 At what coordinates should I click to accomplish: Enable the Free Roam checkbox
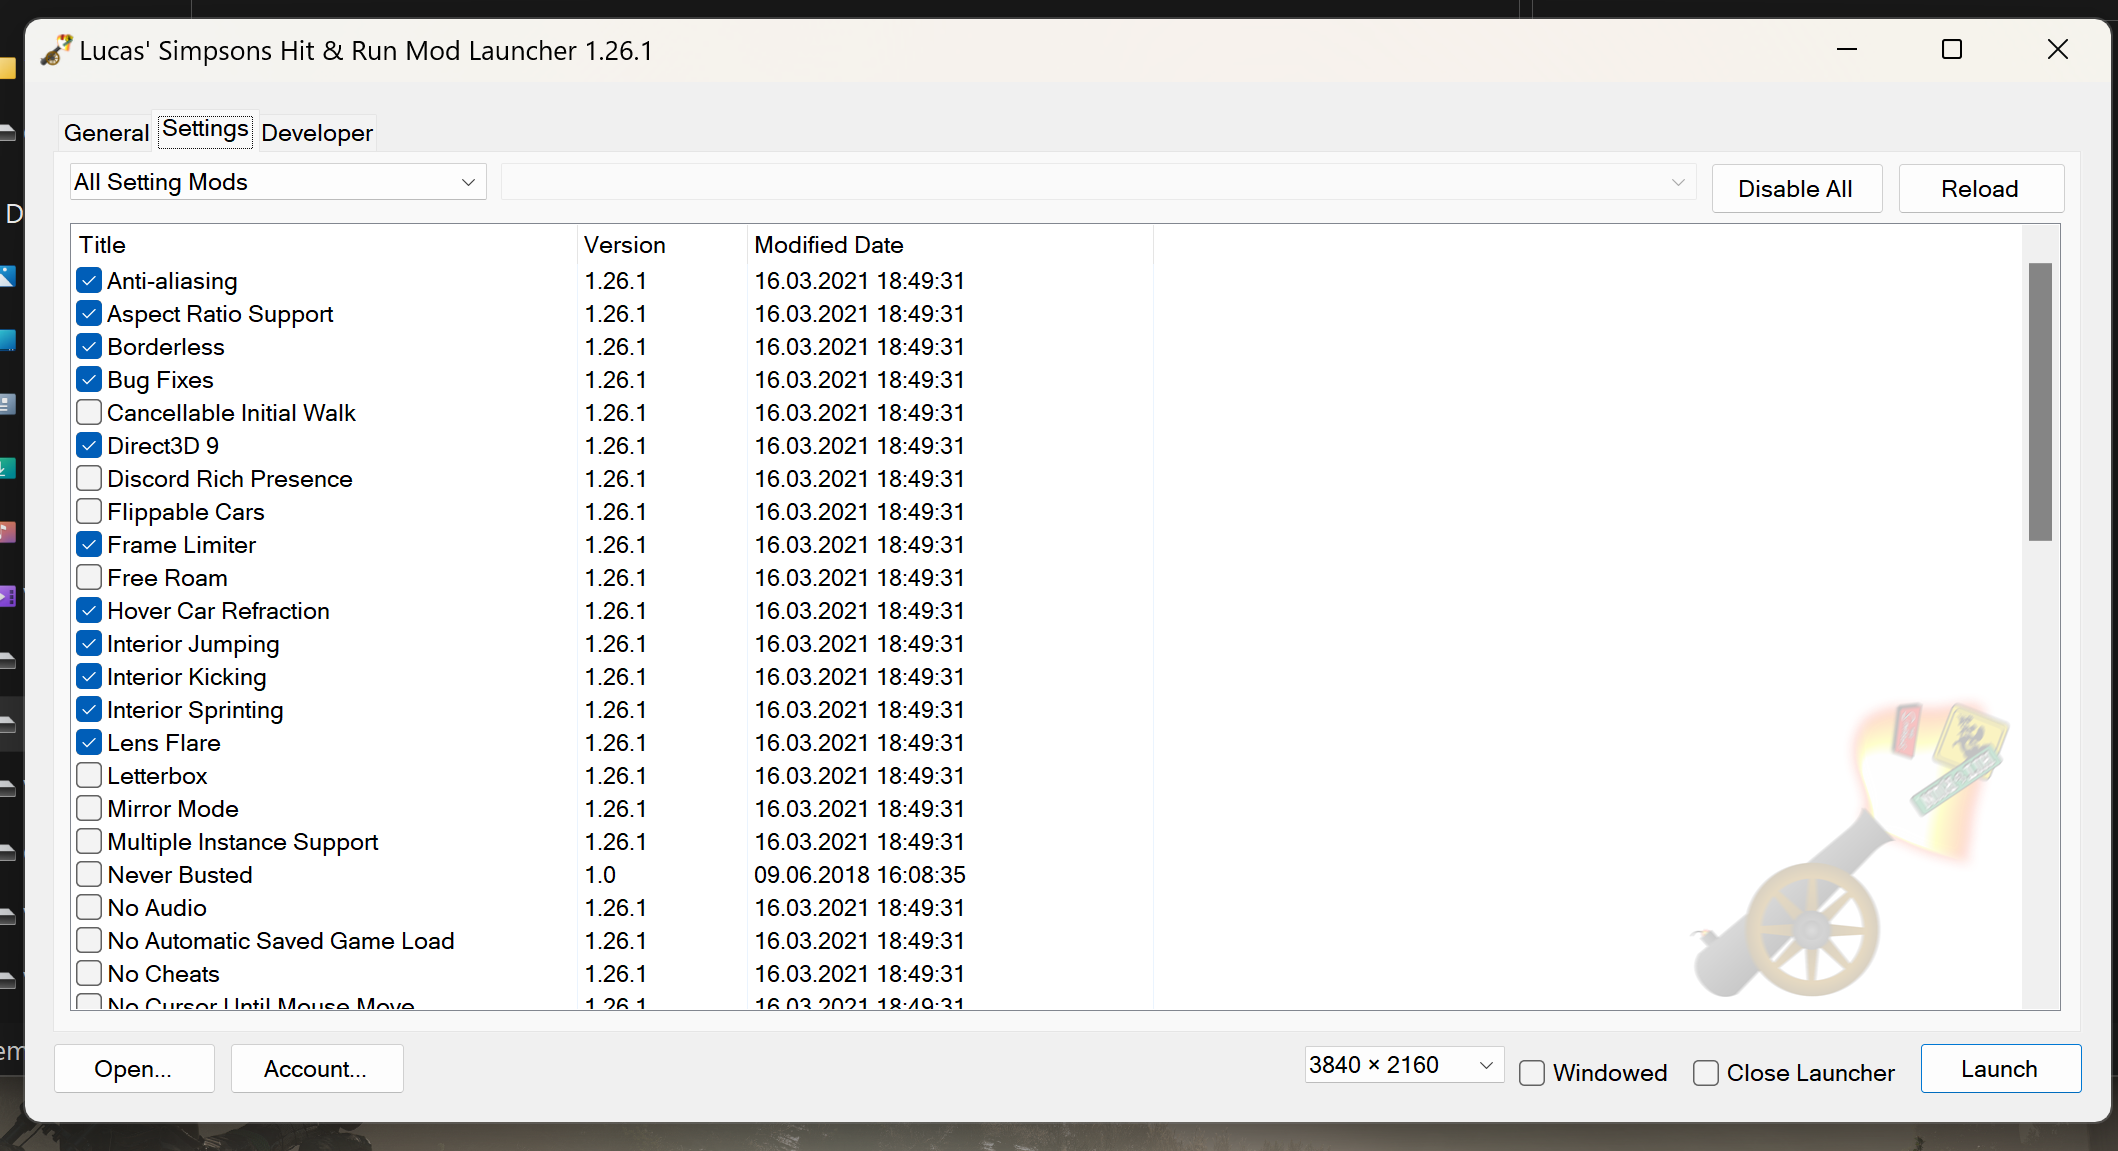coord(89,578)
